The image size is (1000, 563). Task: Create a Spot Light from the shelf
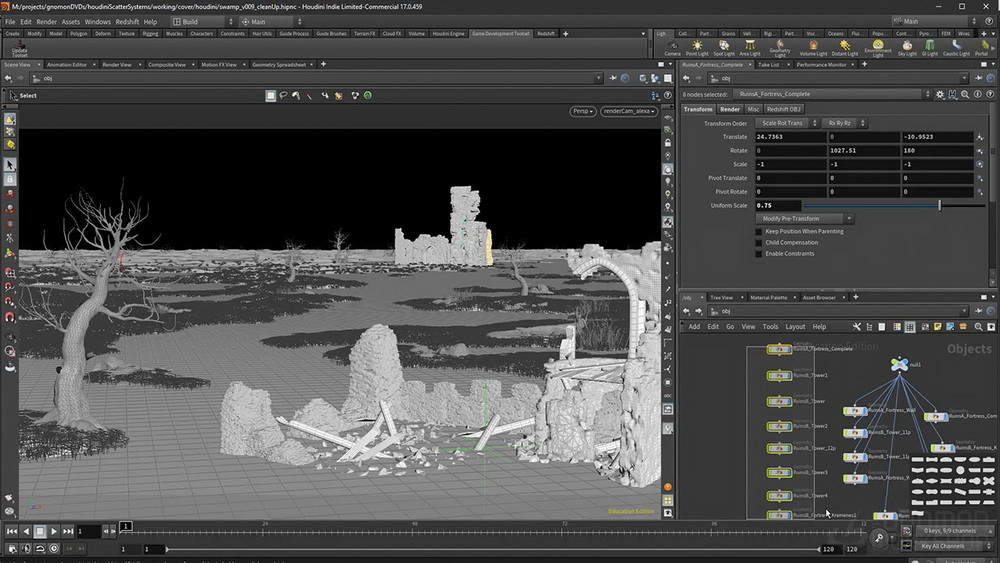point(724,48)
